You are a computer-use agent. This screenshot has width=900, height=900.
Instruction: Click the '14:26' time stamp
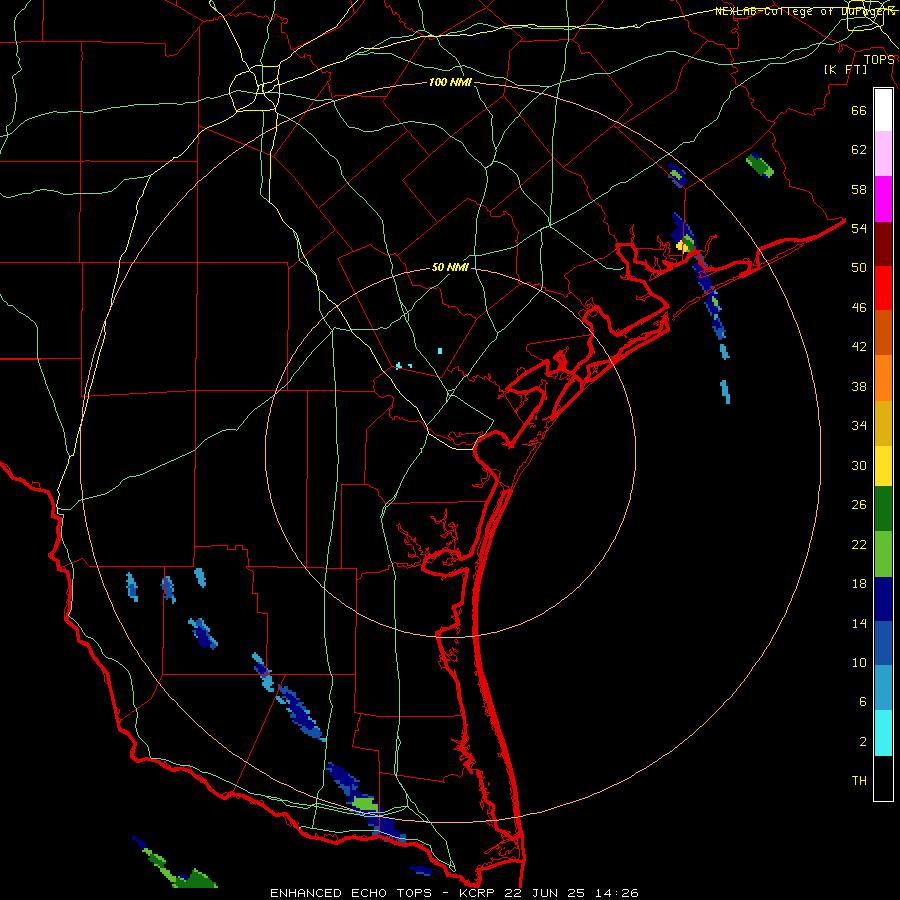(x=616, y=893)
